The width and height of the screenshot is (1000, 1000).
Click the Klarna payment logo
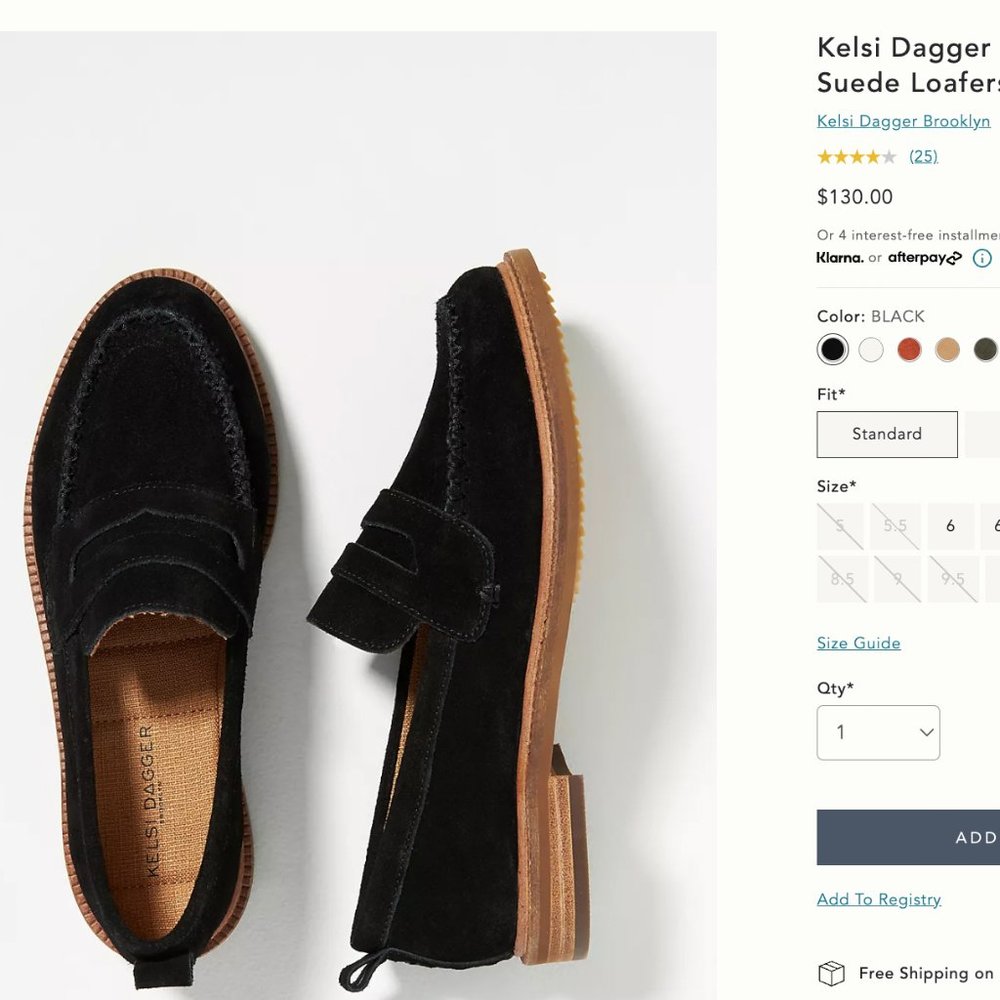pos(838,258)
